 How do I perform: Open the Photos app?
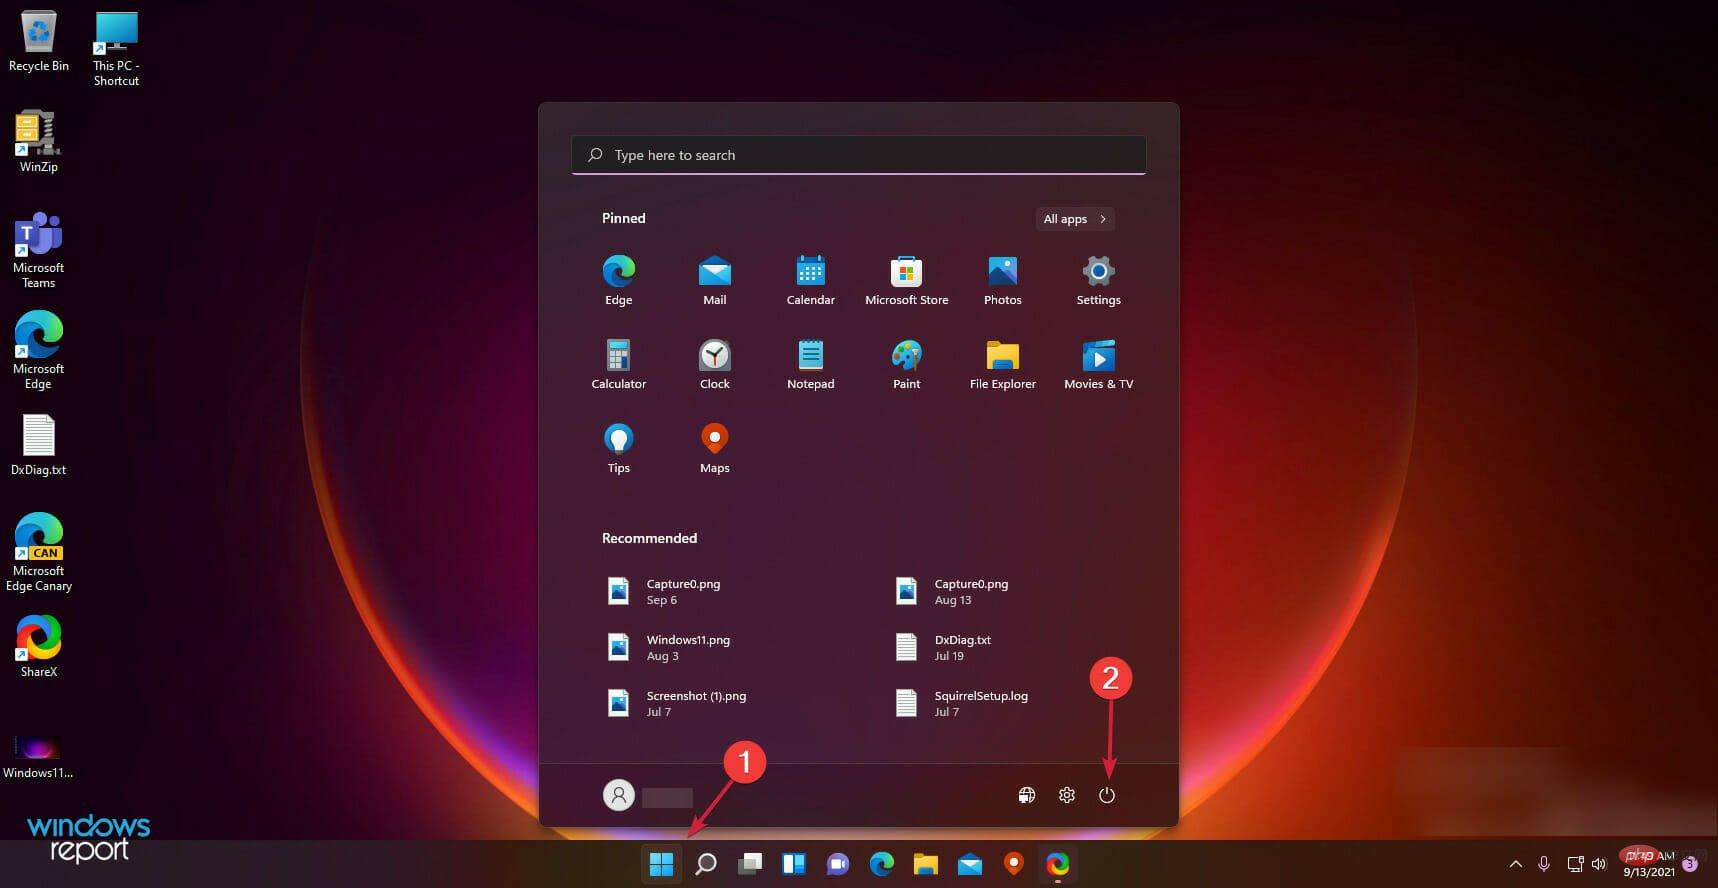(x=1002, y=281)
